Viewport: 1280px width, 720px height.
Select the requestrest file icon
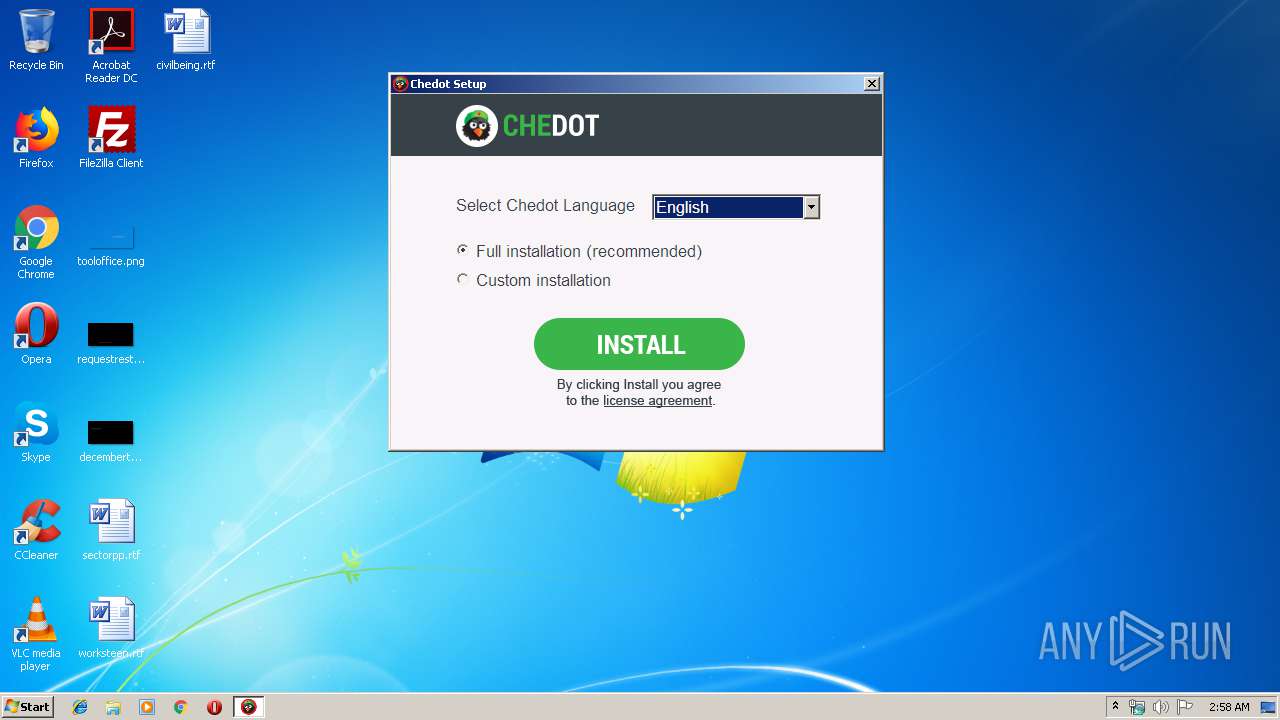click(111, 341)
